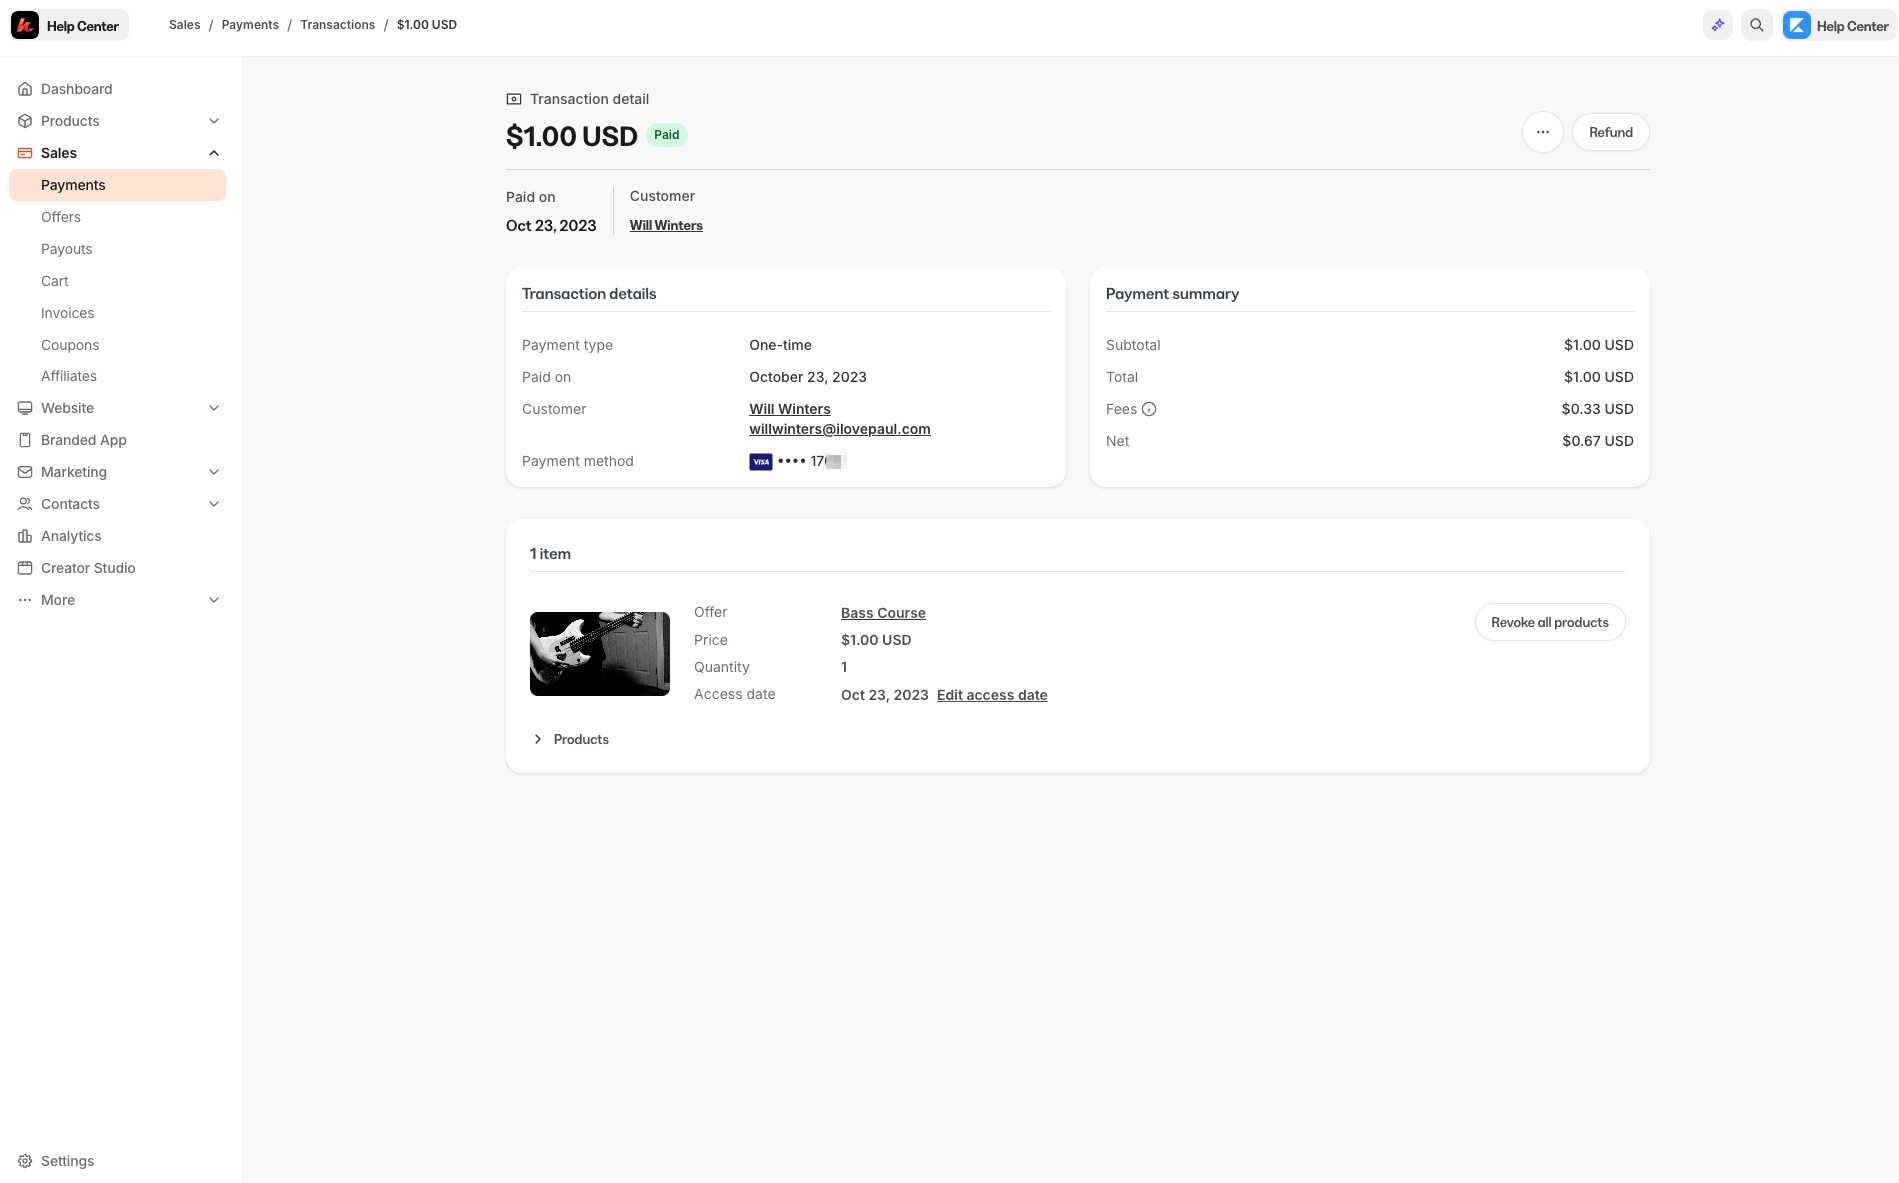Click the More ellipsis icon in sidebar
This screenshot has width=1899, height=1183.
[25, 600]
